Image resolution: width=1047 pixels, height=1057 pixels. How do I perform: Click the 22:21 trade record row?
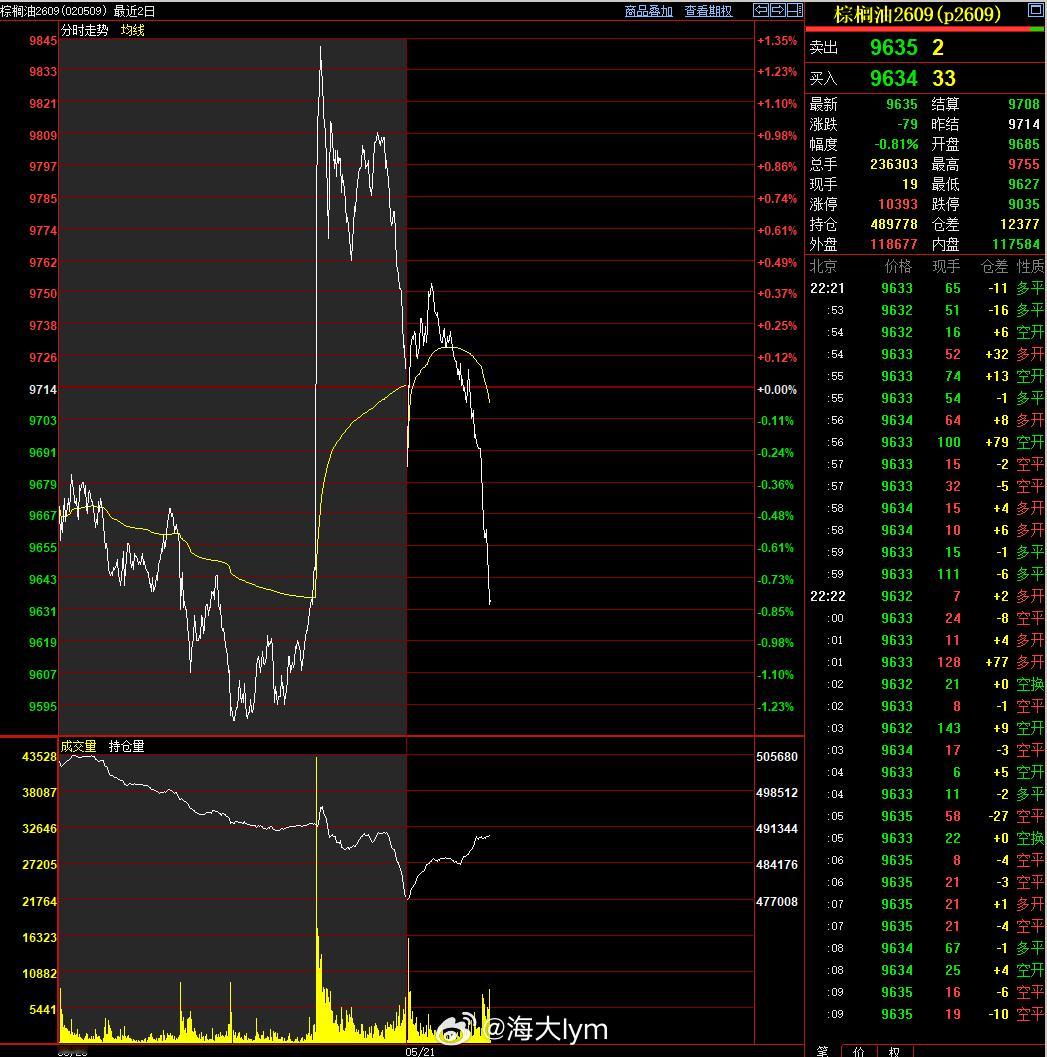tap(926, 289)
